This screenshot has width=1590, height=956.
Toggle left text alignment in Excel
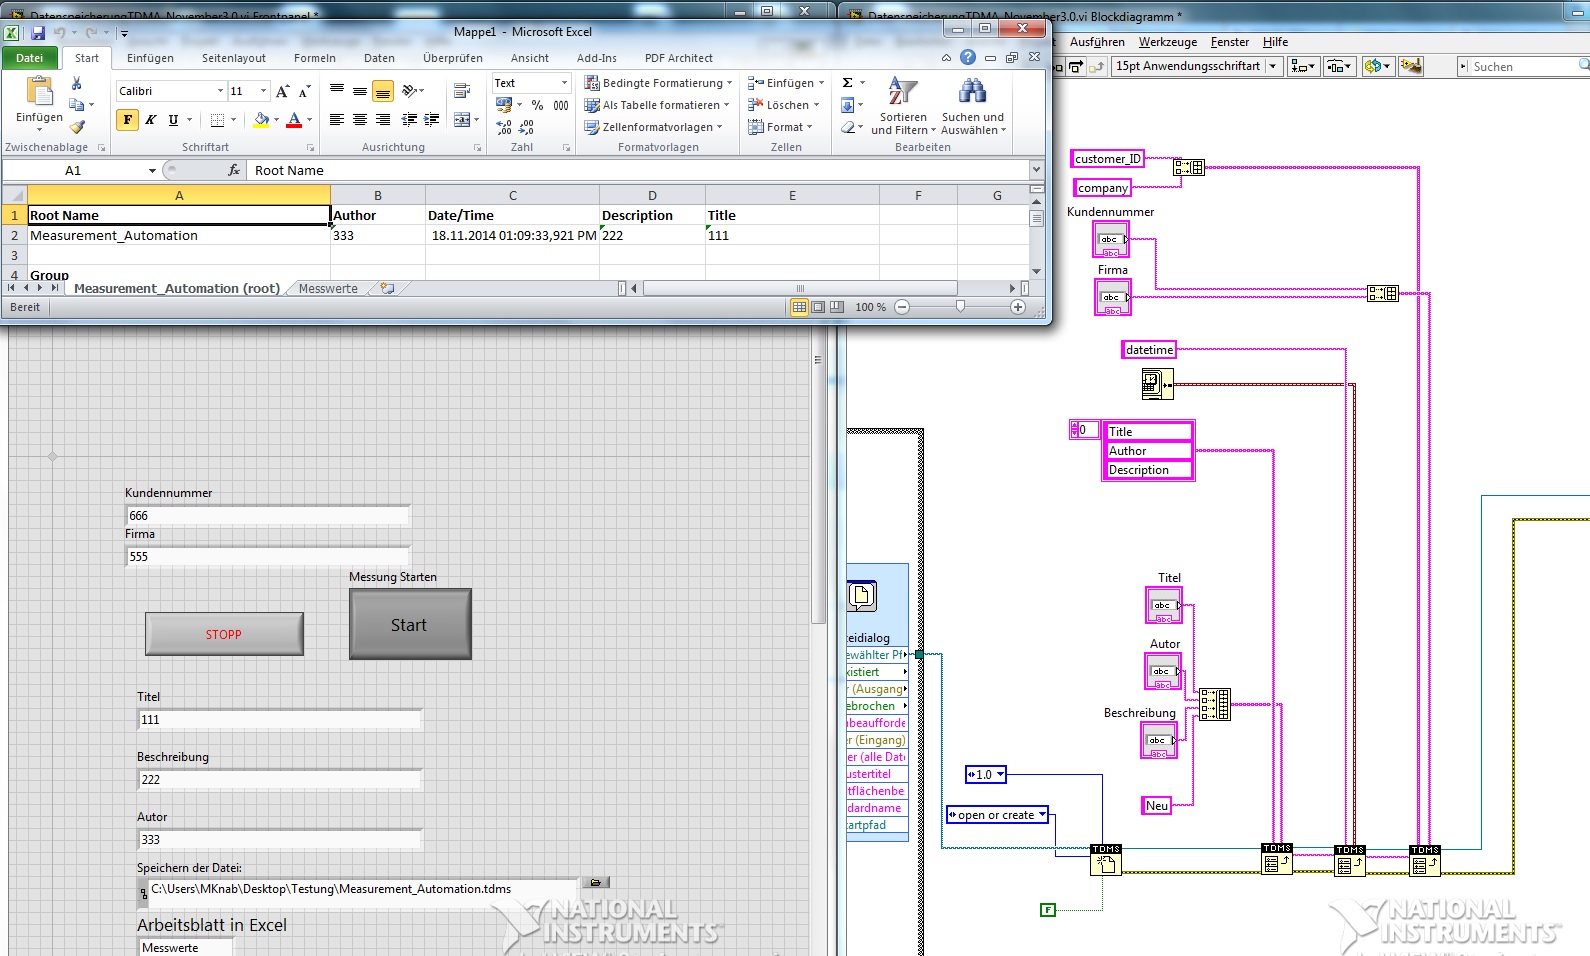pyautogui.click(x=337, y=120)
